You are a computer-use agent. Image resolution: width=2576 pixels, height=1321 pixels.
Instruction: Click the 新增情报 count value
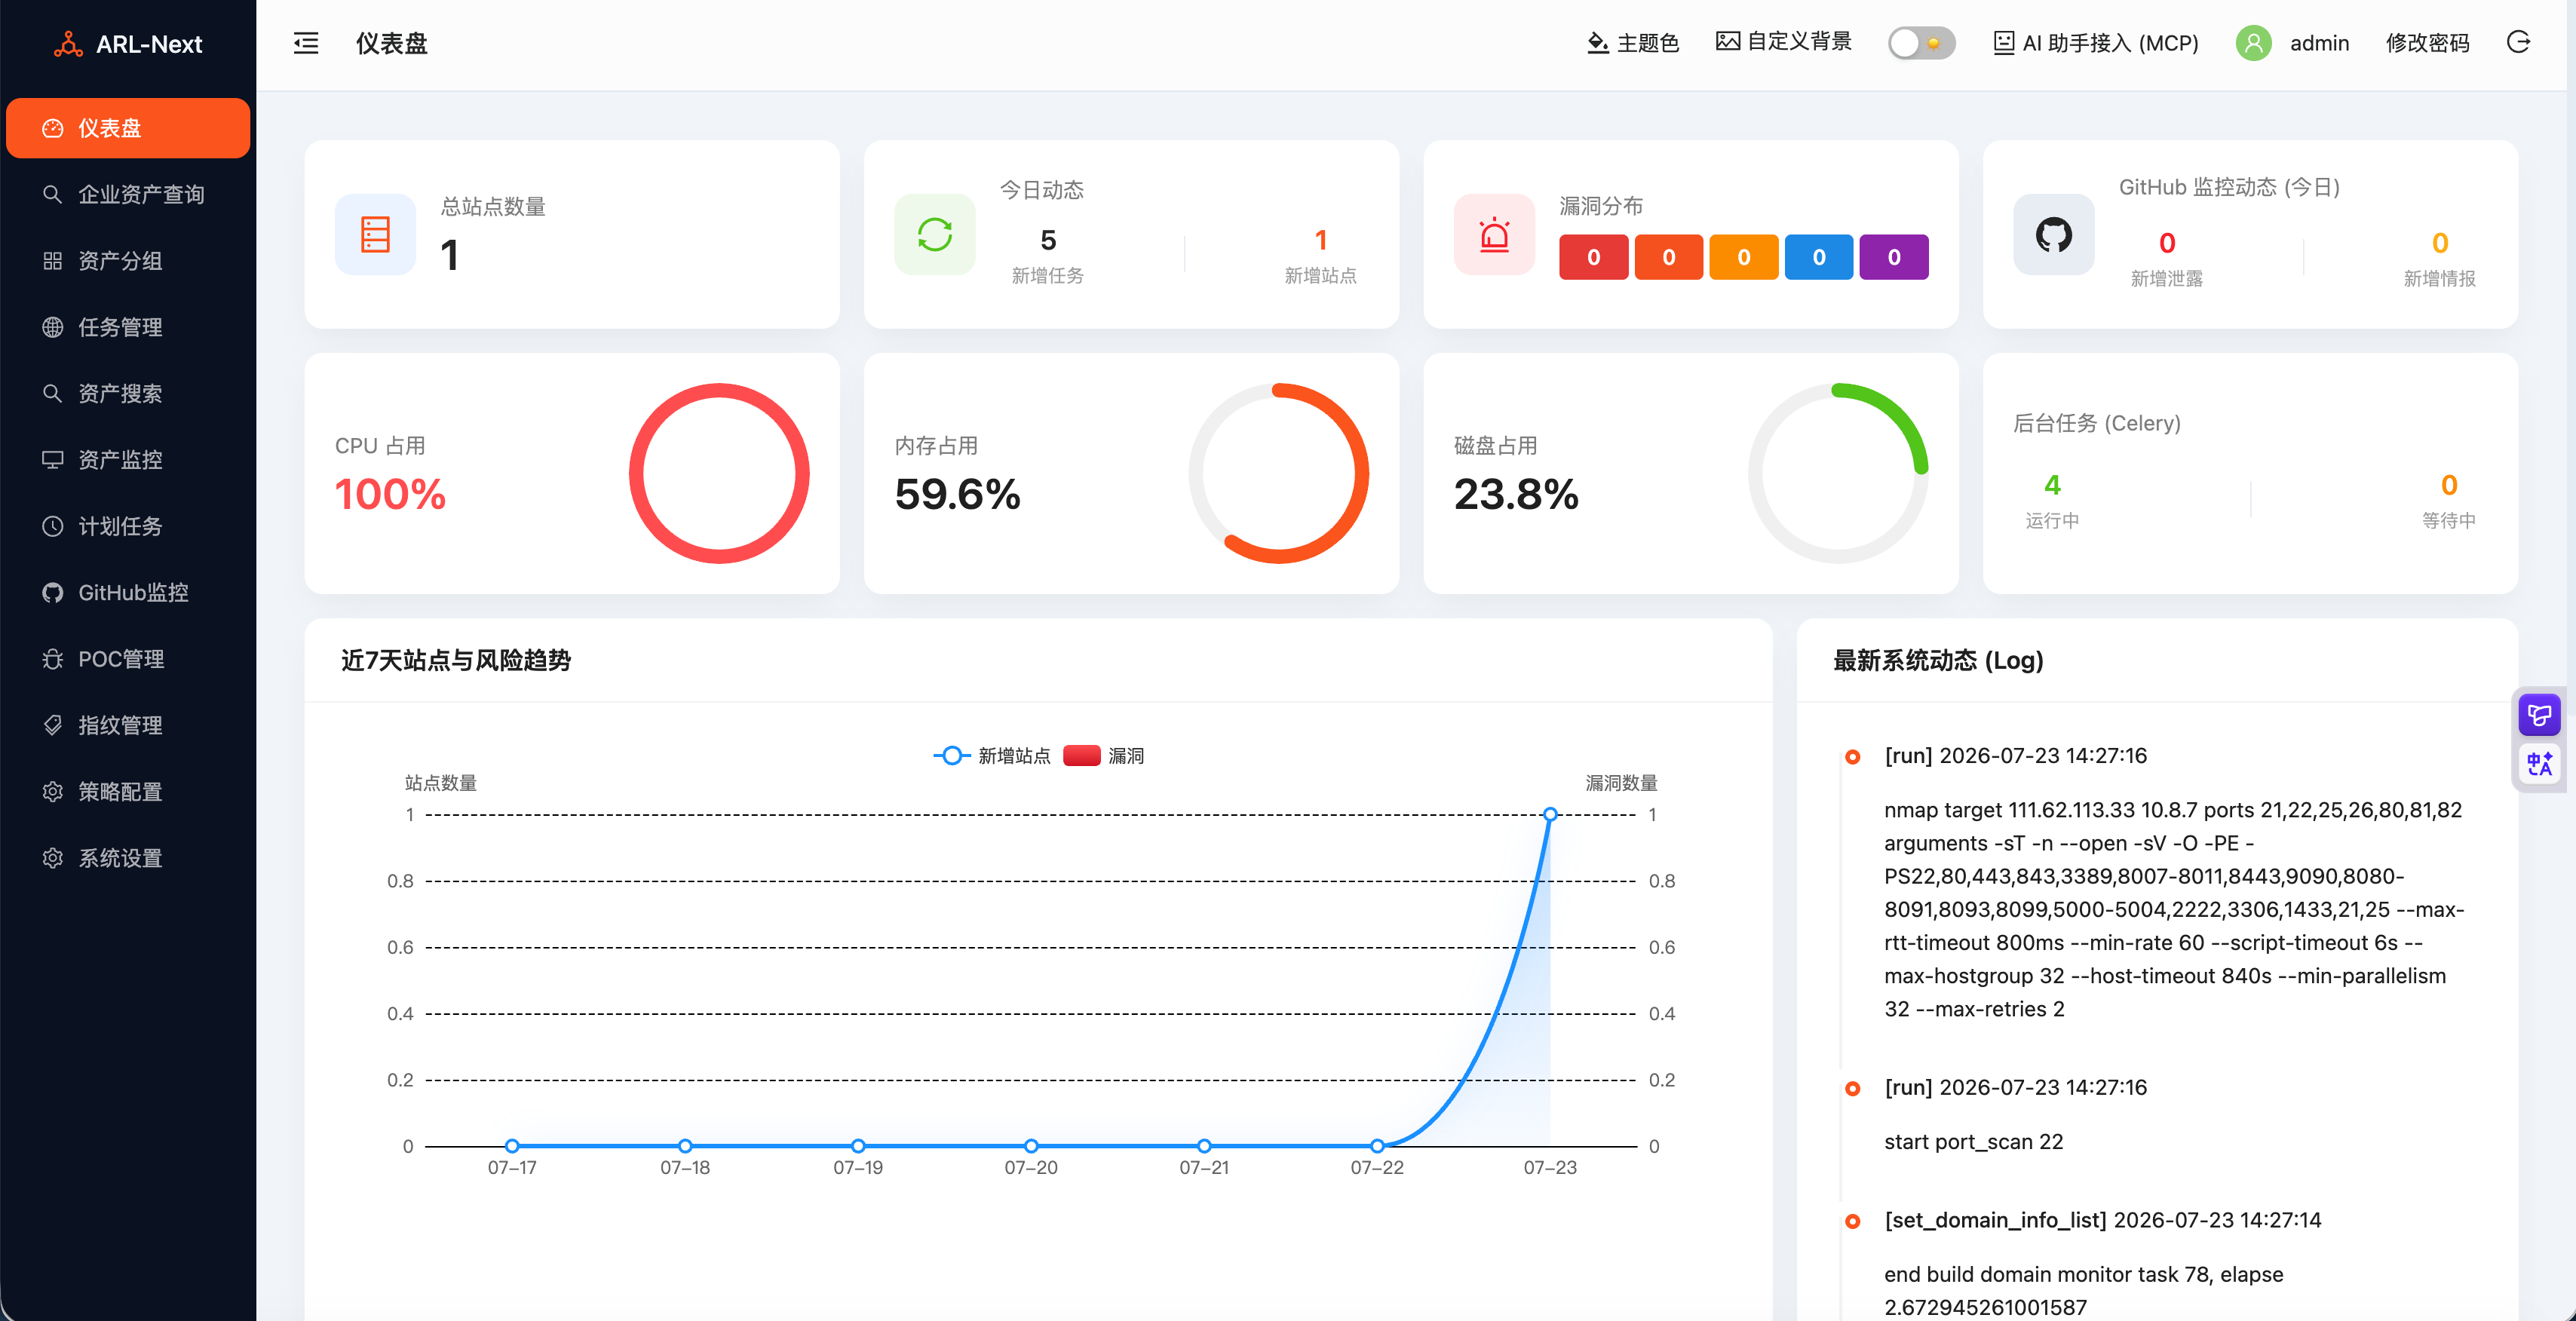pyautogui.click(x=2440, y=243)
